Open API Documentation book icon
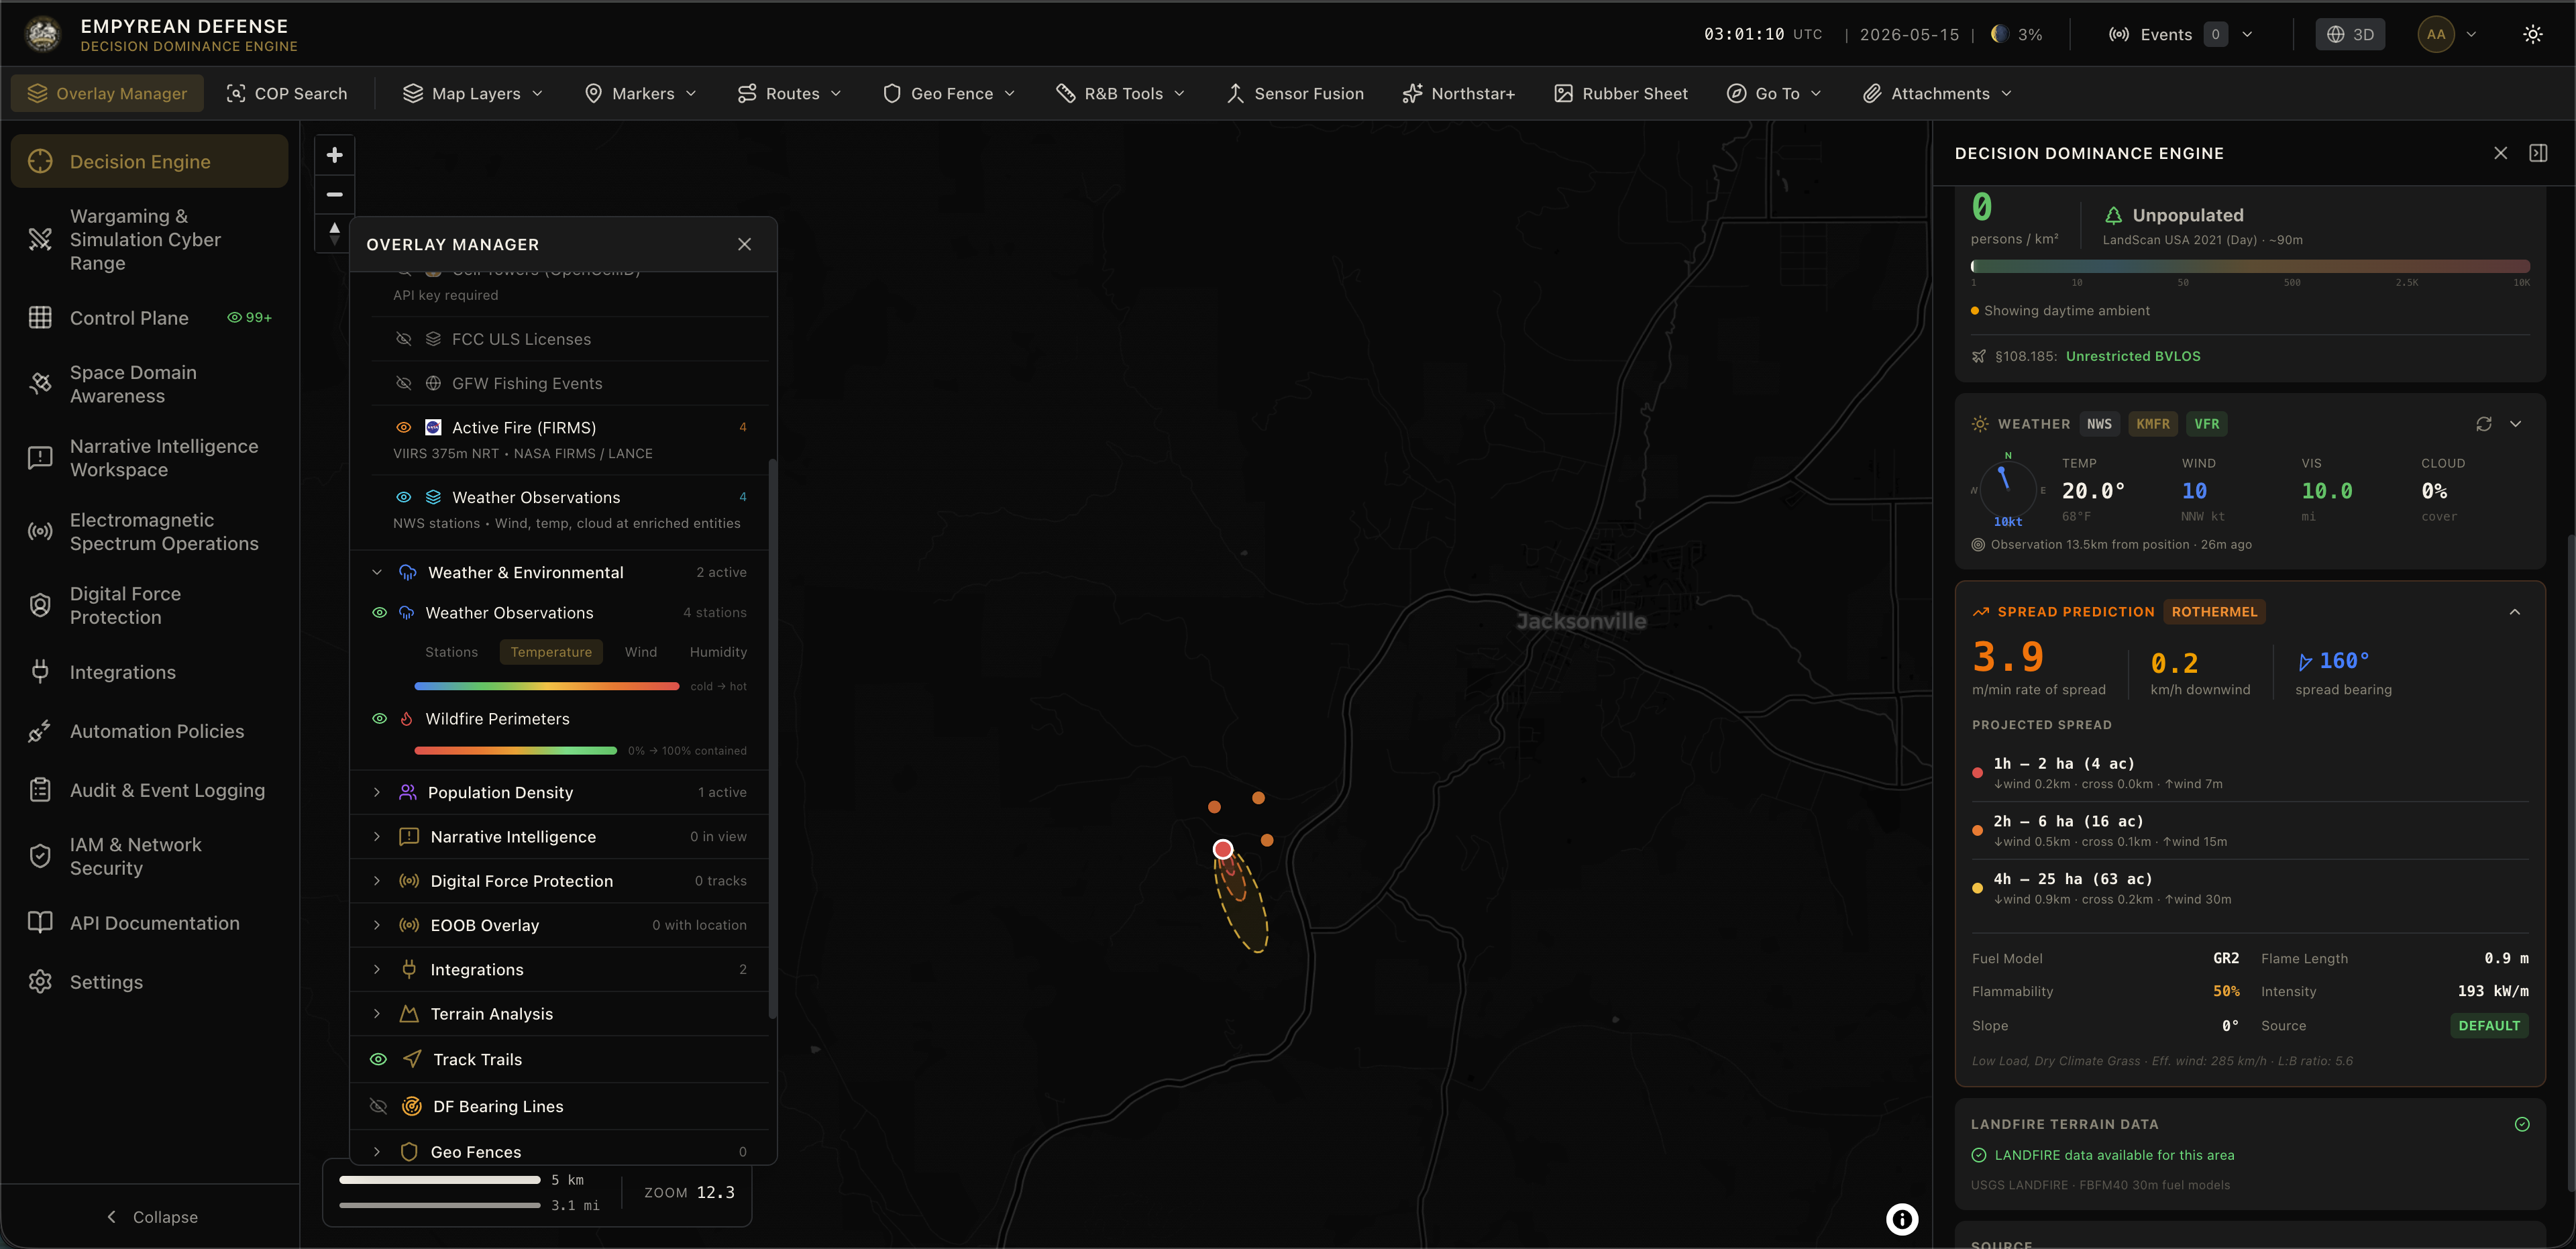The height and width of the screenshot is (1249, 2576). [x=40, y=923]
